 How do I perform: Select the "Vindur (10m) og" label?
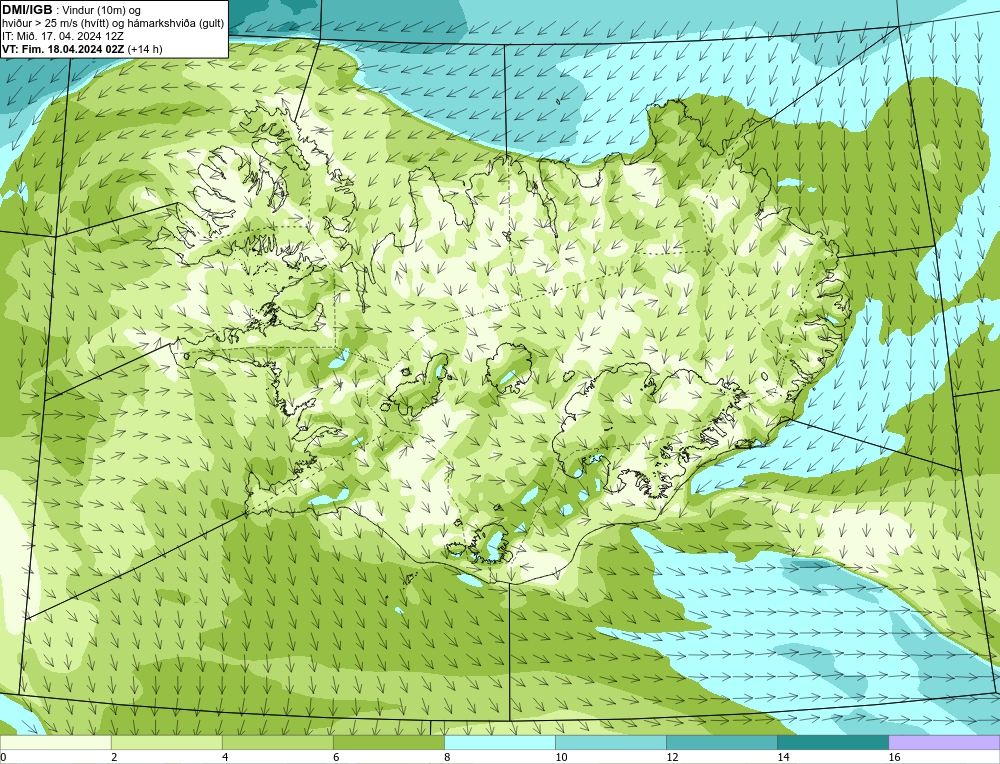[103, 11]
